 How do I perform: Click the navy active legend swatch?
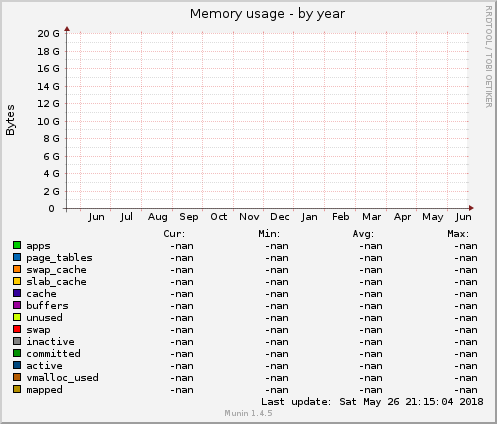point(17,365)
